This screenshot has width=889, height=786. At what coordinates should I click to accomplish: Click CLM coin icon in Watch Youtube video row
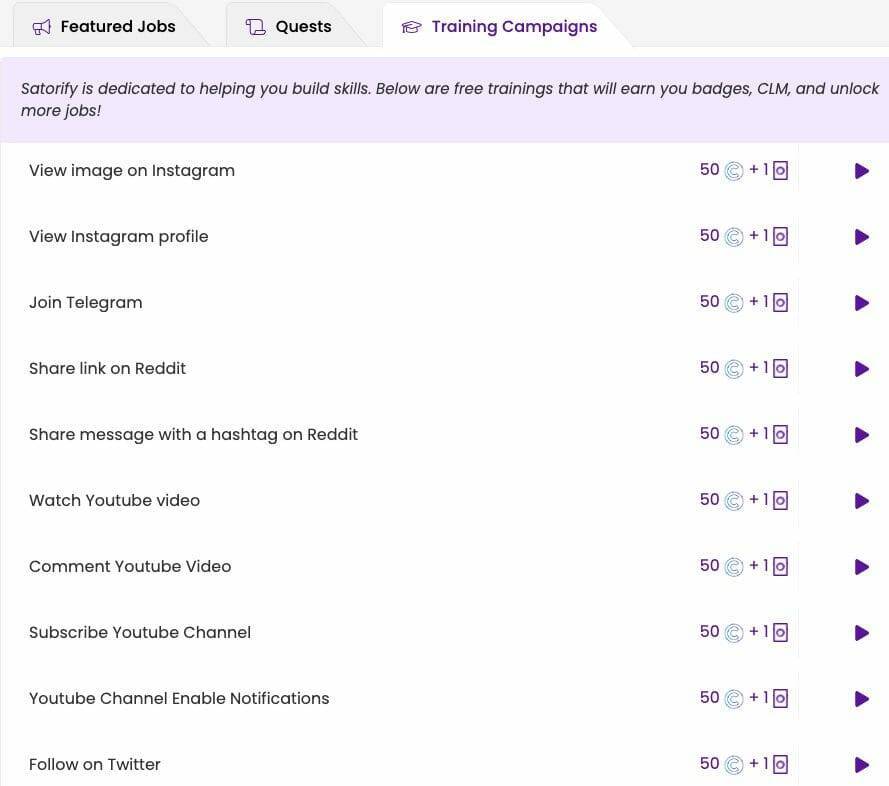tap(734, 501)
